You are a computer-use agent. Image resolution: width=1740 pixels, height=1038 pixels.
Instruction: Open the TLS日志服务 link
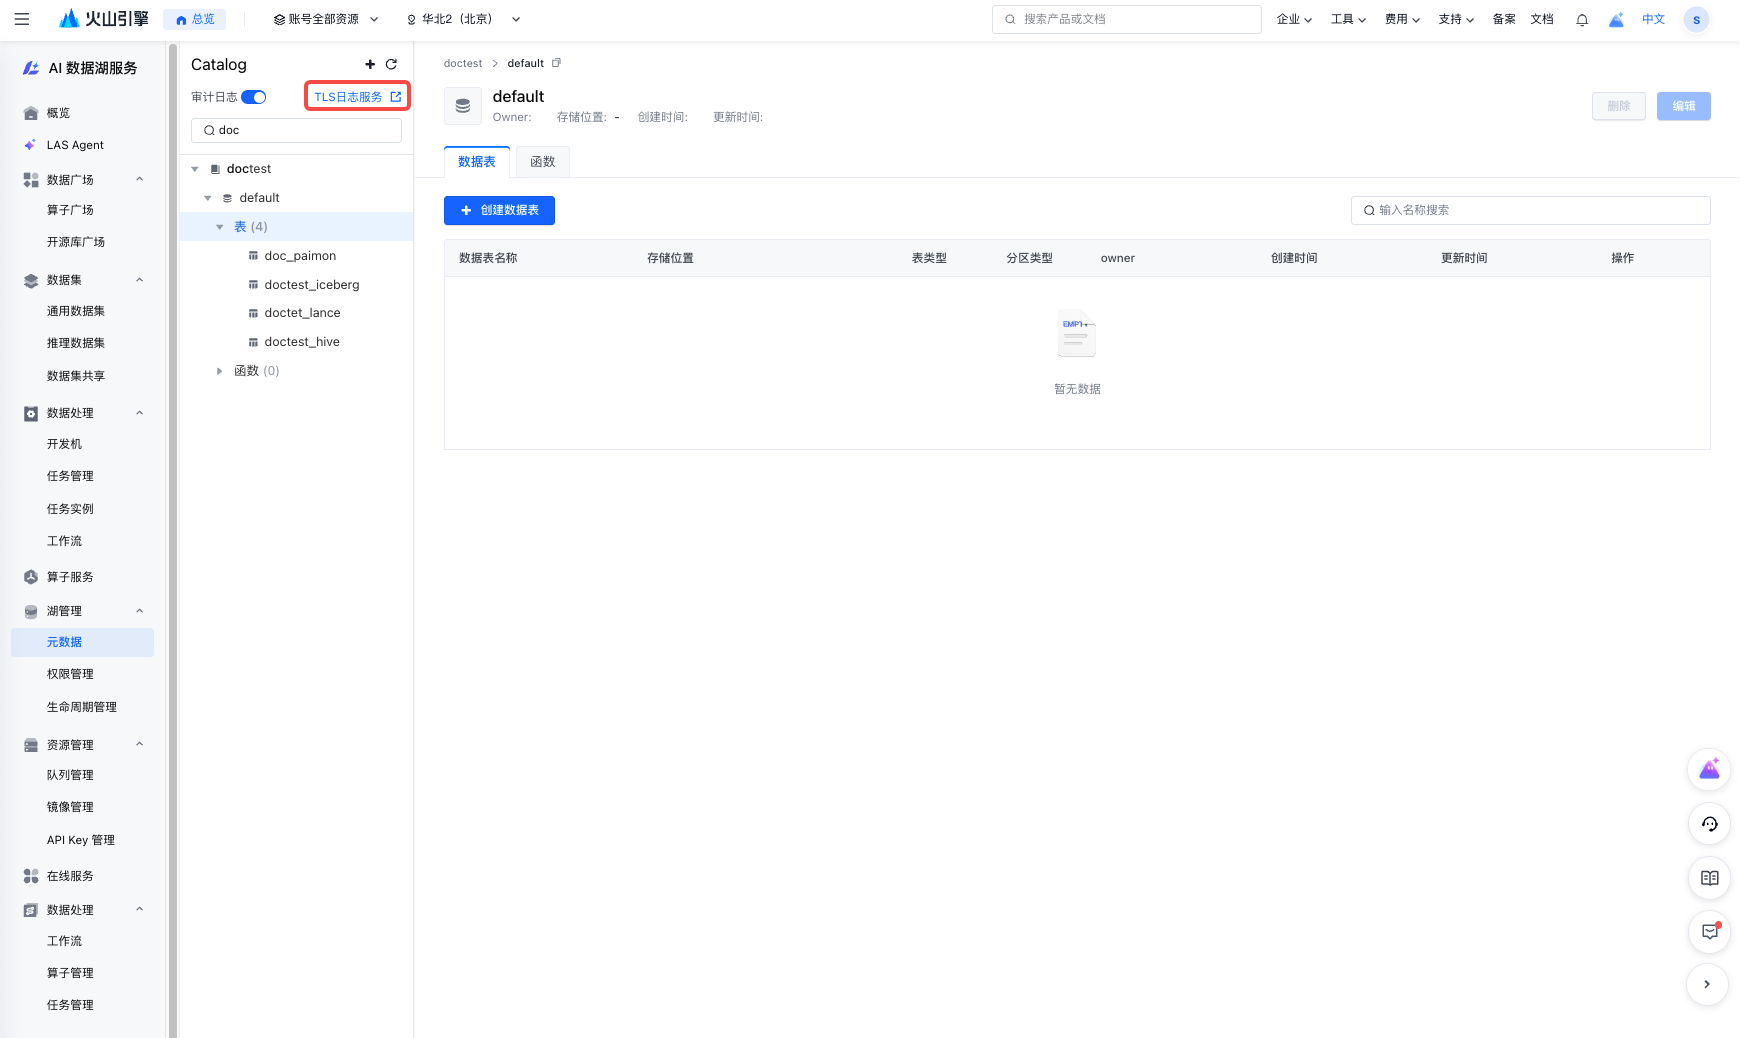(x=357, y=97)
